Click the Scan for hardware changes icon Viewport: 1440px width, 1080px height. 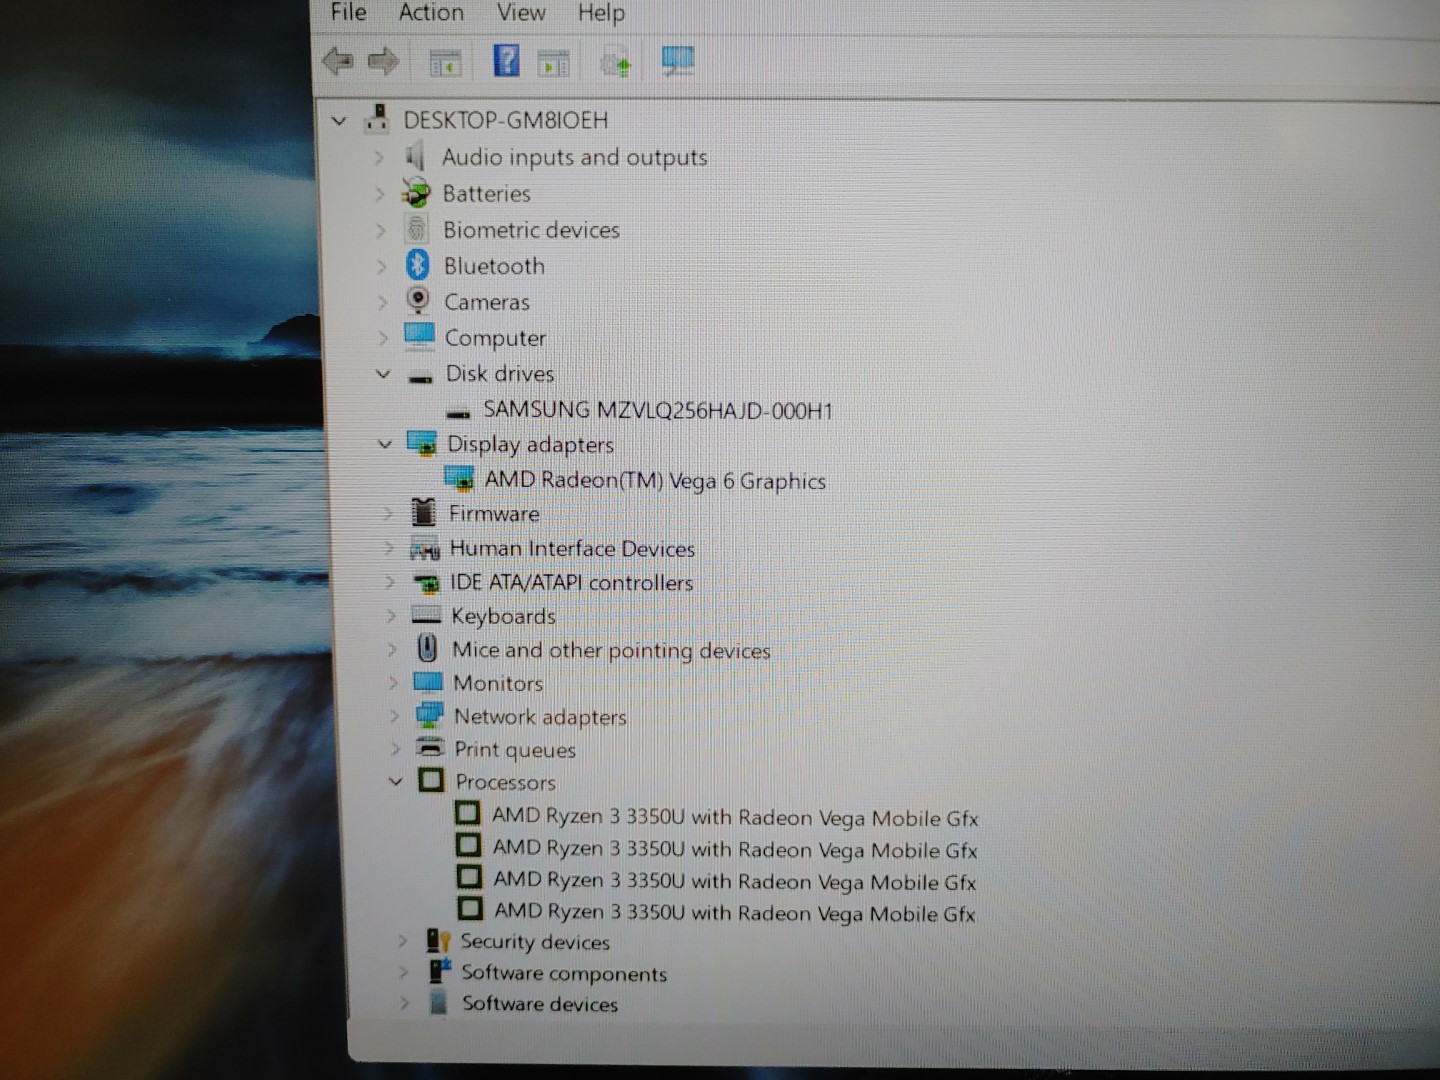(x=678, y=61)
